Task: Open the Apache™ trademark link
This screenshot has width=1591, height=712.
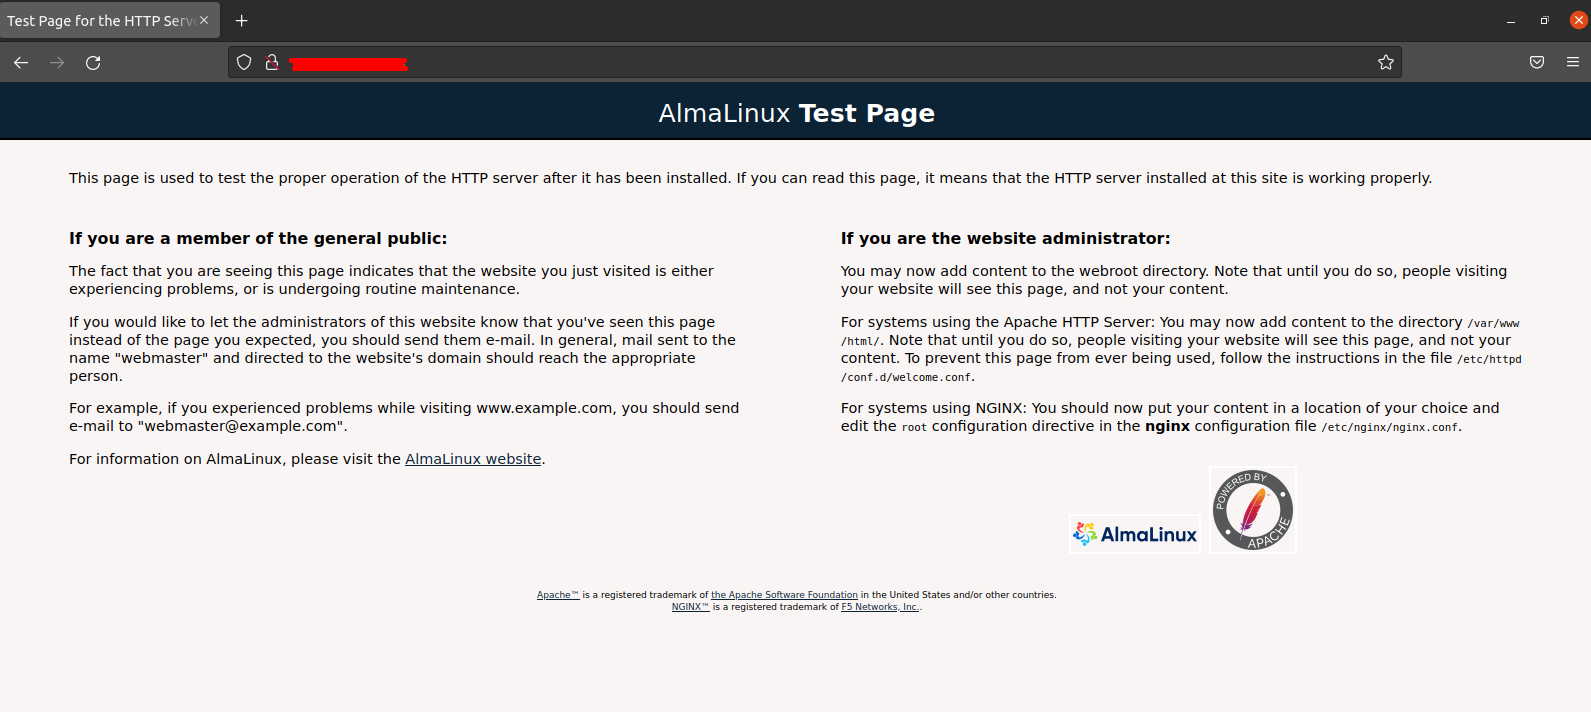Action: [557, 595]
